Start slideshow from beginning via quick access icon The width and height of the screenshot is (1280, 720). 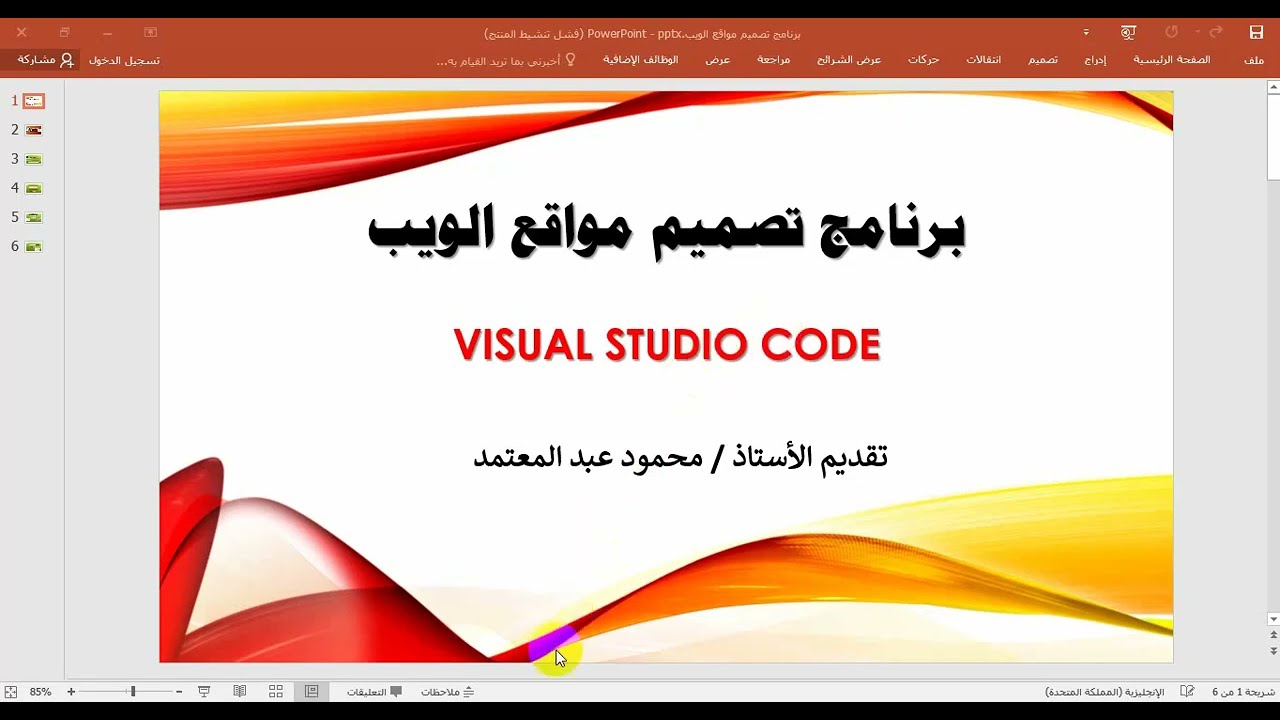[1128, 33]
